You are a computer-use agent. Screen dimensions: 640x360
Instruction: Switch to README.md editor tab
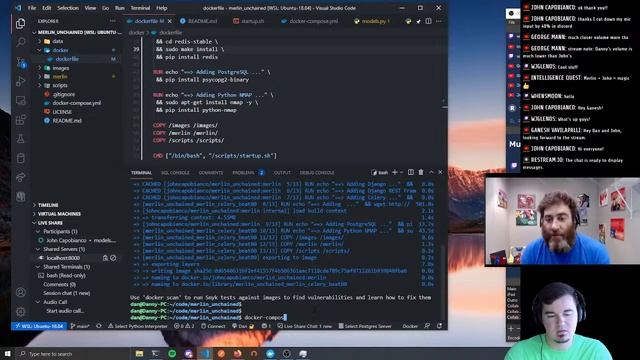[199, 21]
